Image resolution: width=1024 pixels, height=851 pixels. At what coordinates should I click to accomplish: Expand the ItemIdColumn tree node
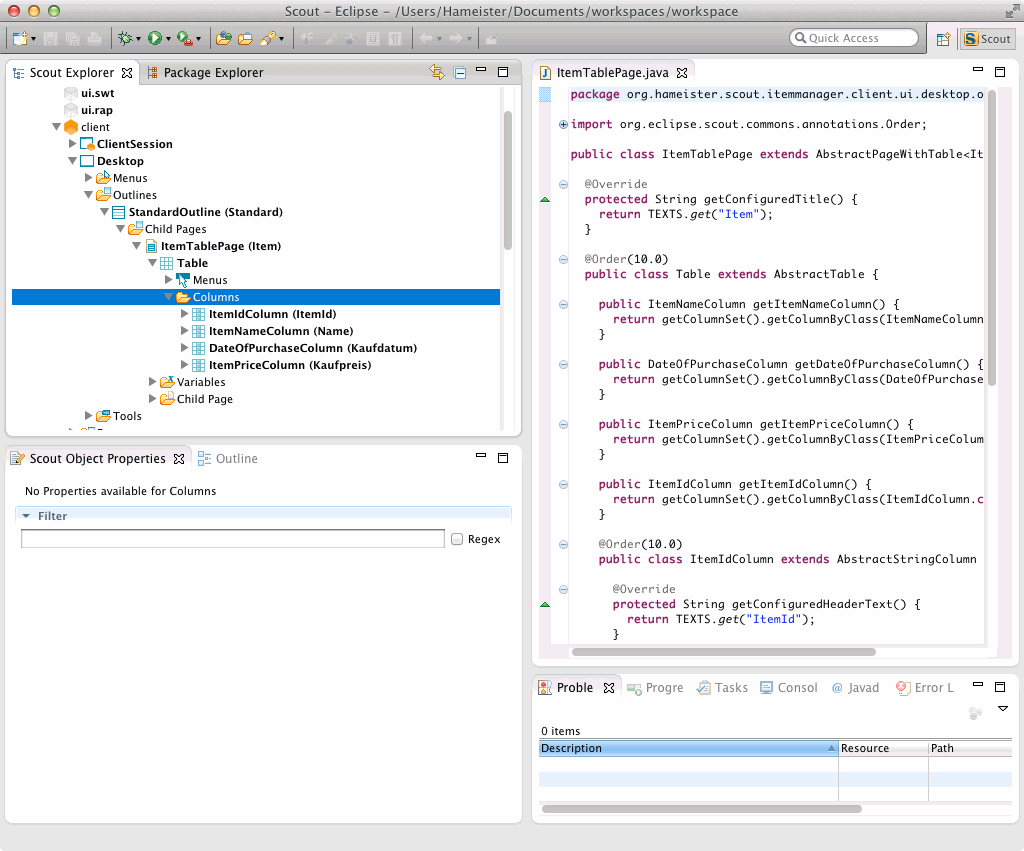click(185, 314)
